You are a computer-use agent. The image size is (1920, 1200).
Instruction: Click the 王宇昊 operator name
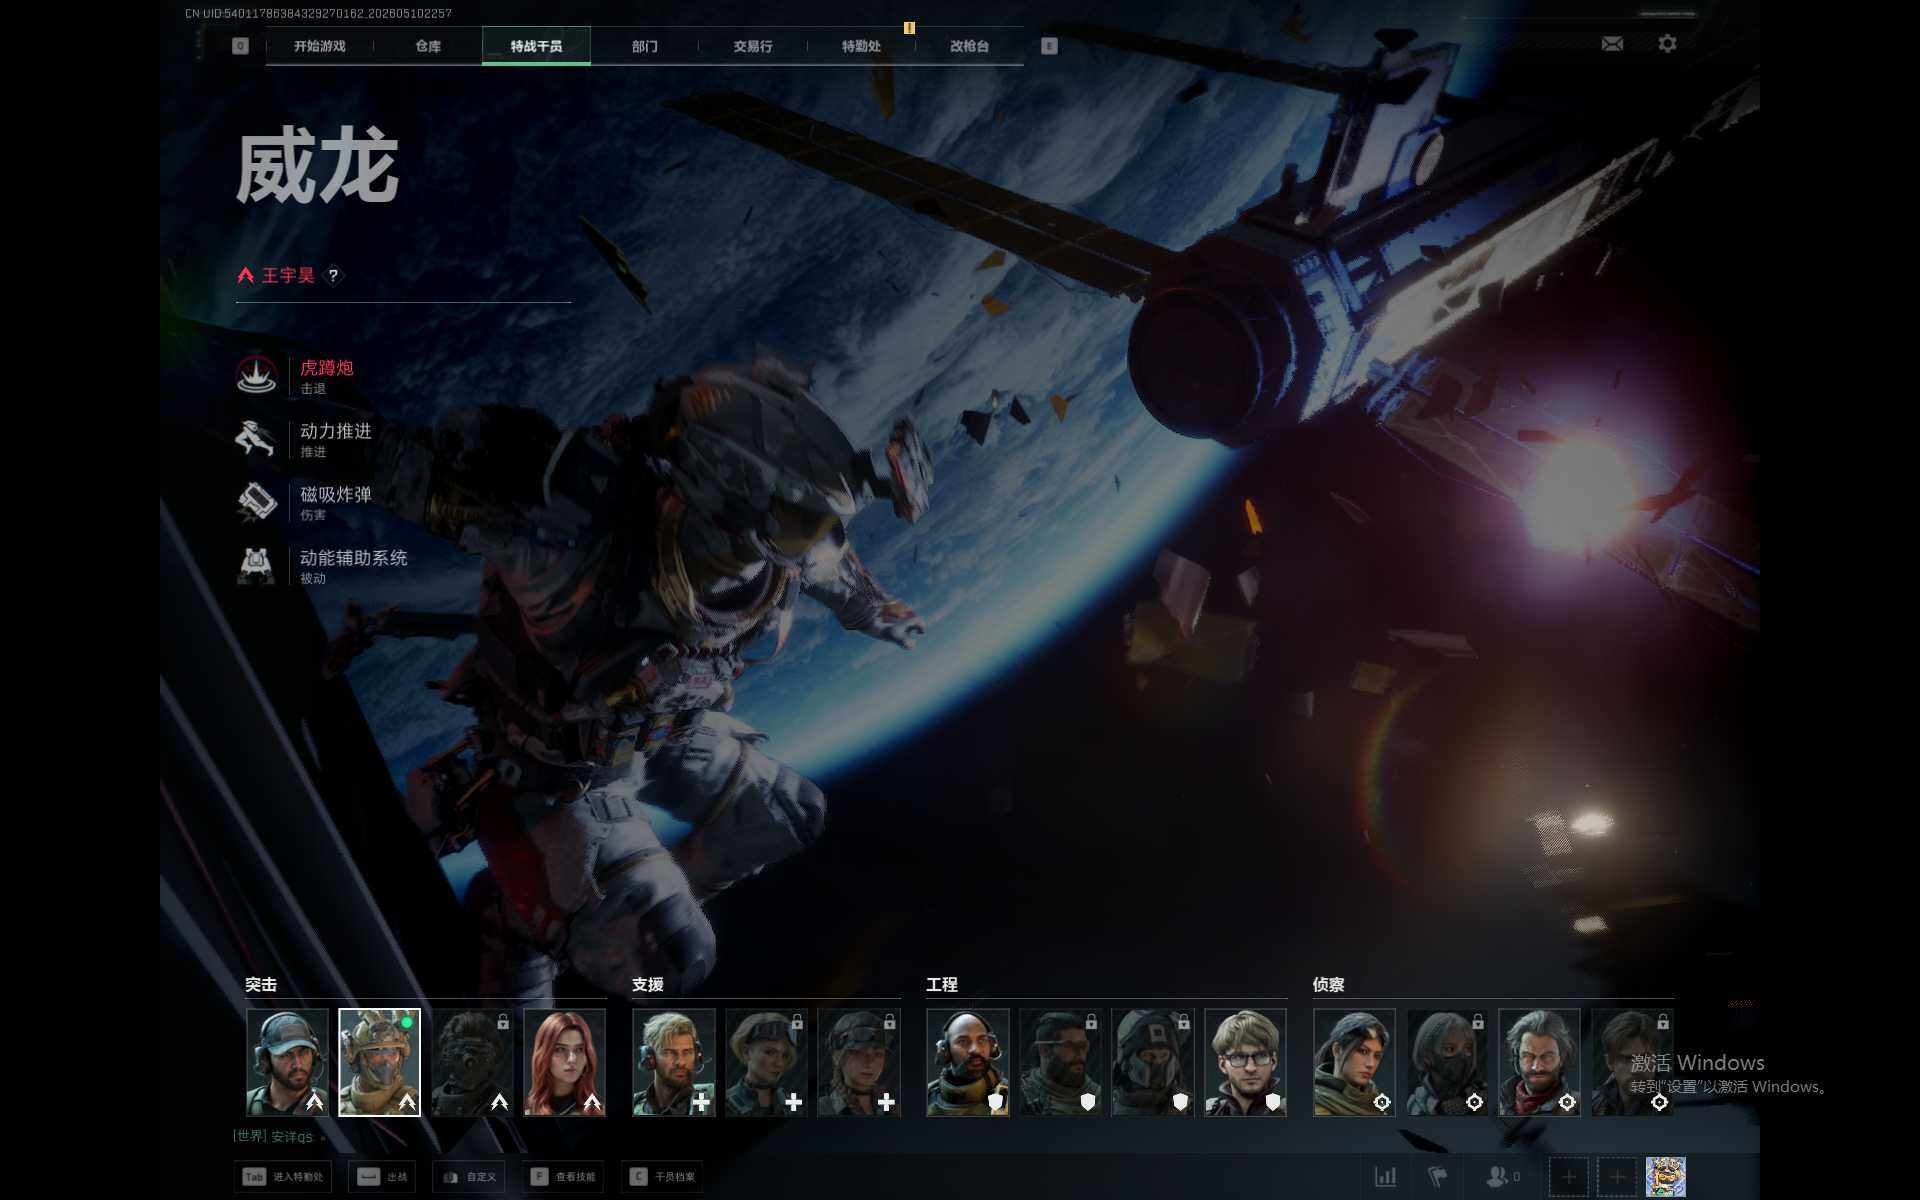click(x=288, y=275)
